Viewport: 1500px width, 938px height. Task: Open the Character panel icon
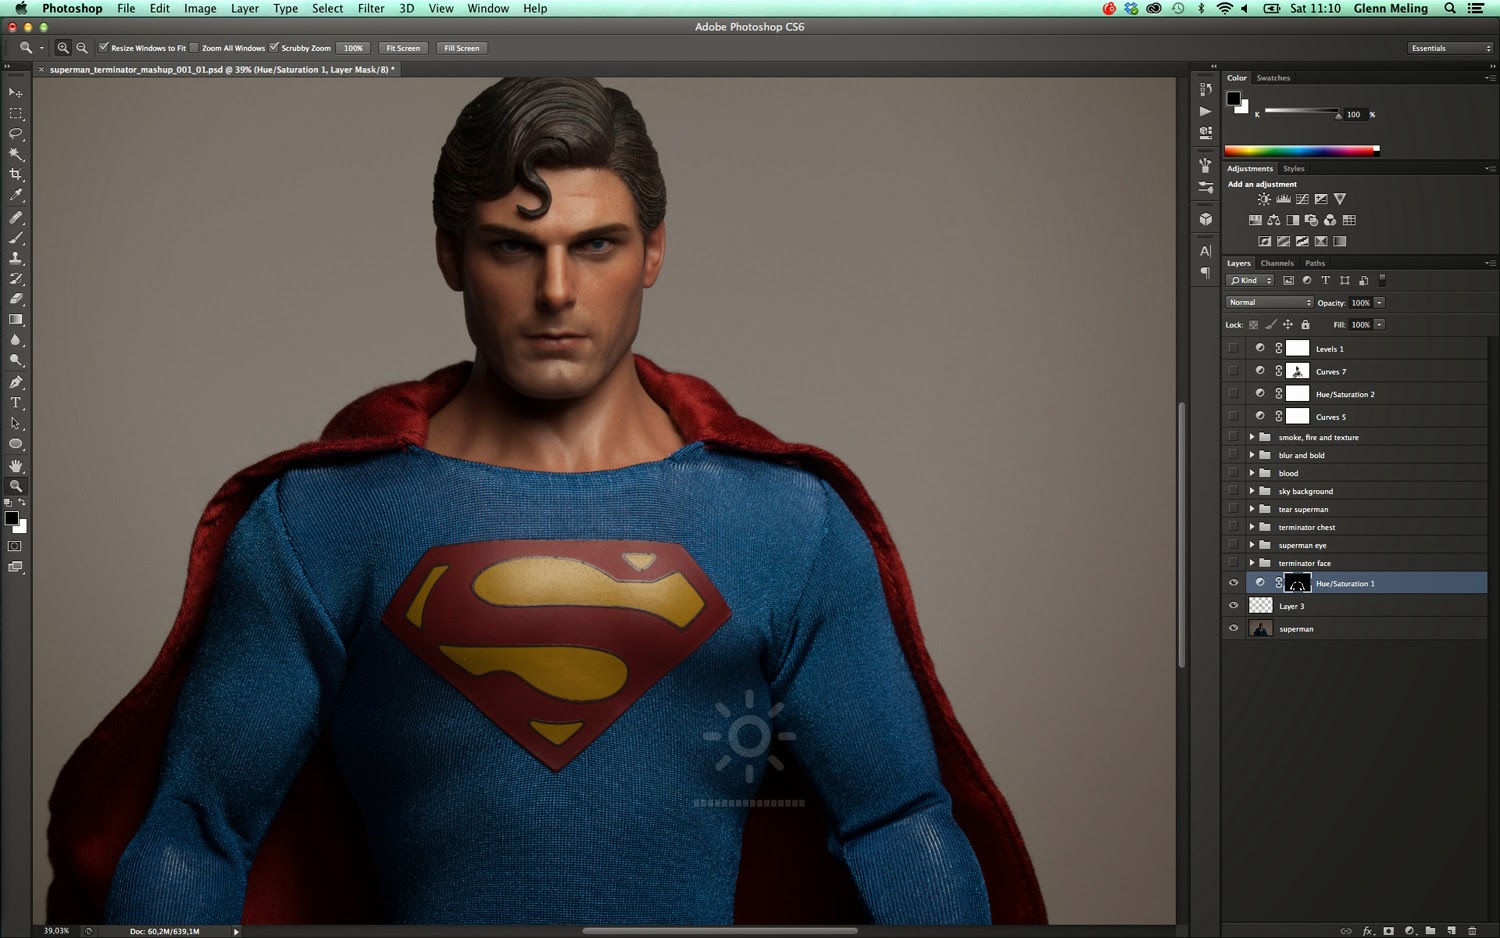1205,251
